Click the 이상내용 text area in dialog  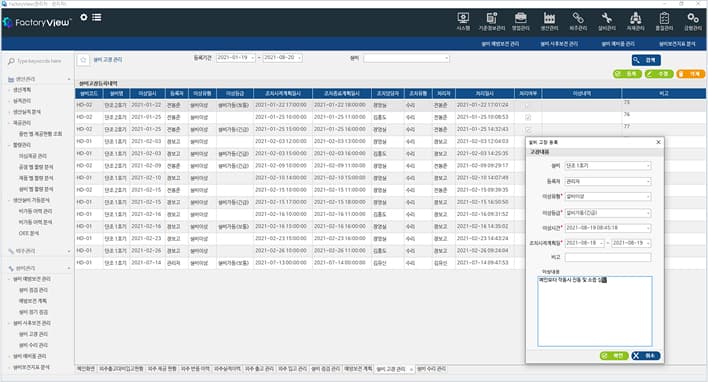[x=595, y=311]
